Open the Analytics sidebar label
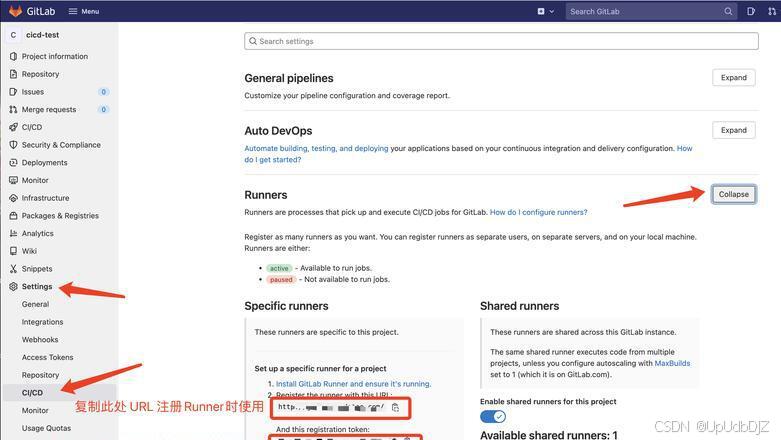The height and width of the screenshot is (440, 781). point(37,233)
